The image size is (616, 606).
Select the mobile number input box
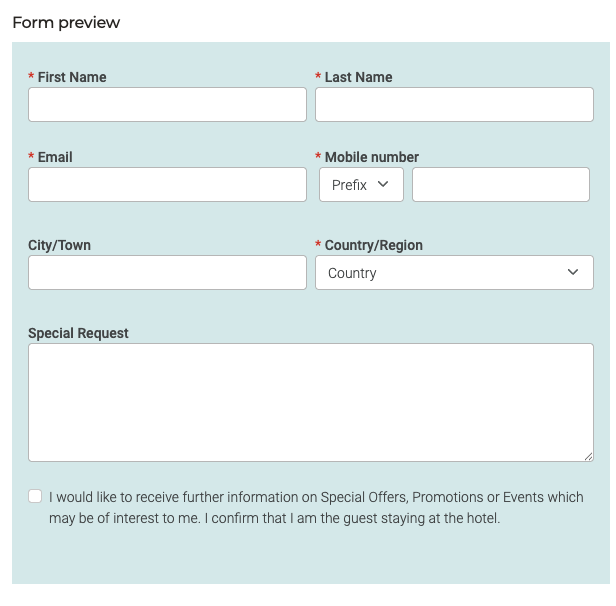click(x=500, y=185)
